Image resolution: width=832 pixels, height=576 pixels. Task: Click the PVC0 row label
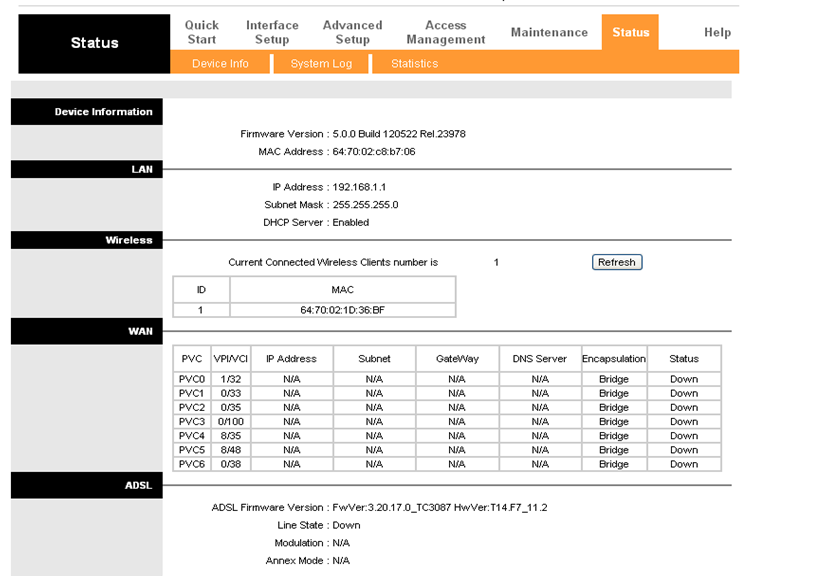[x=192, y=379]
